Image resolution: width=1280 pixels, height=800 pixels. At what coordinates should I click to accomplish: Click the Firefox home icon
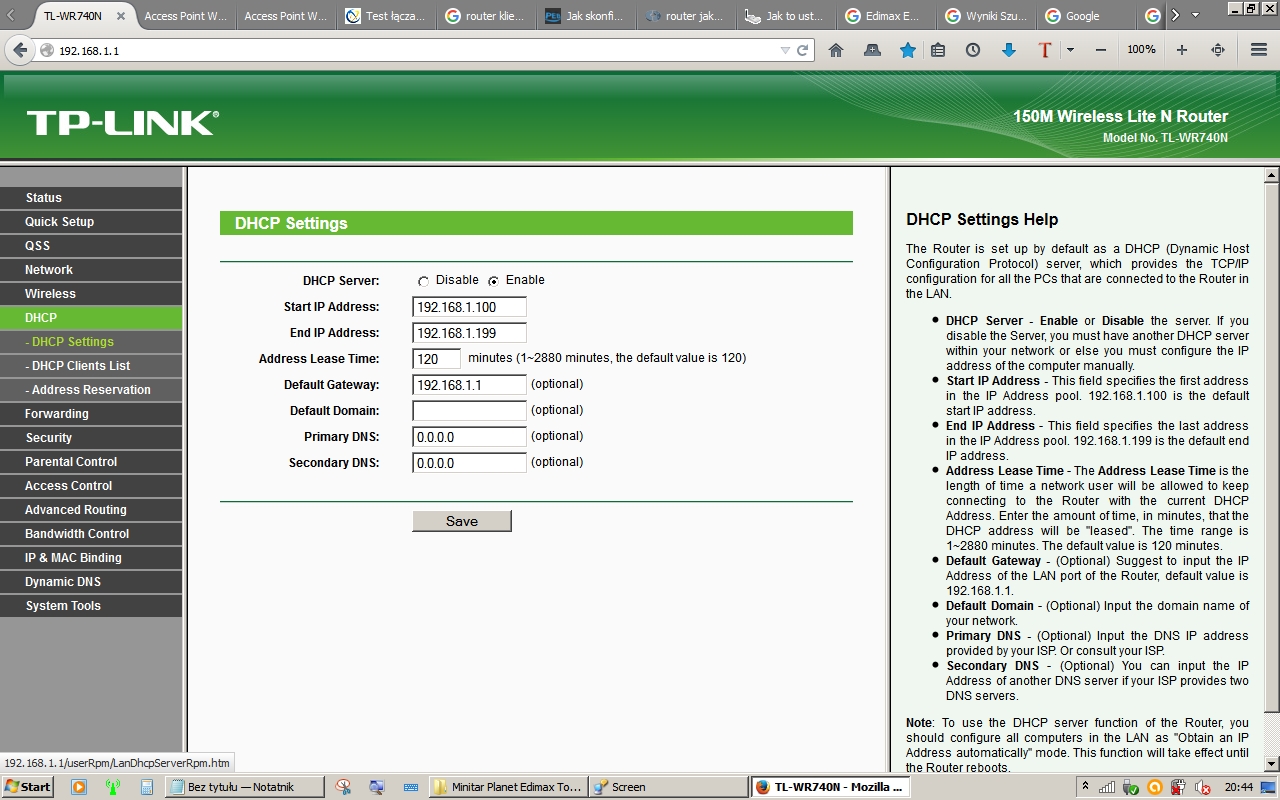[836, 50]
